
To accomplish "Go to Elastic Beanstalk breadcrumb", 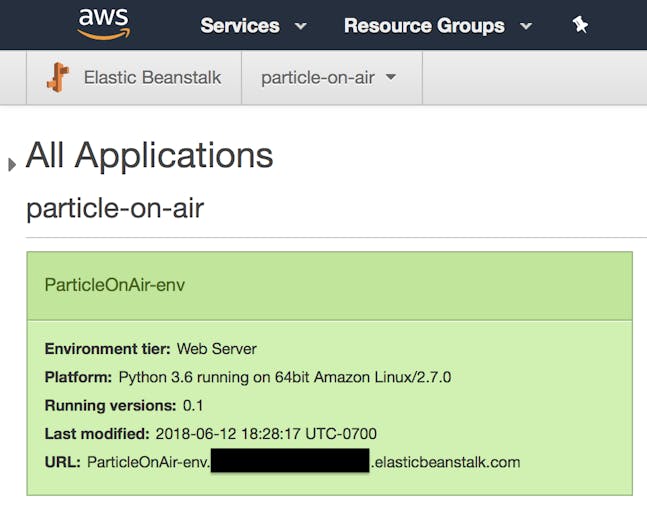I will (x=152, y=78).
